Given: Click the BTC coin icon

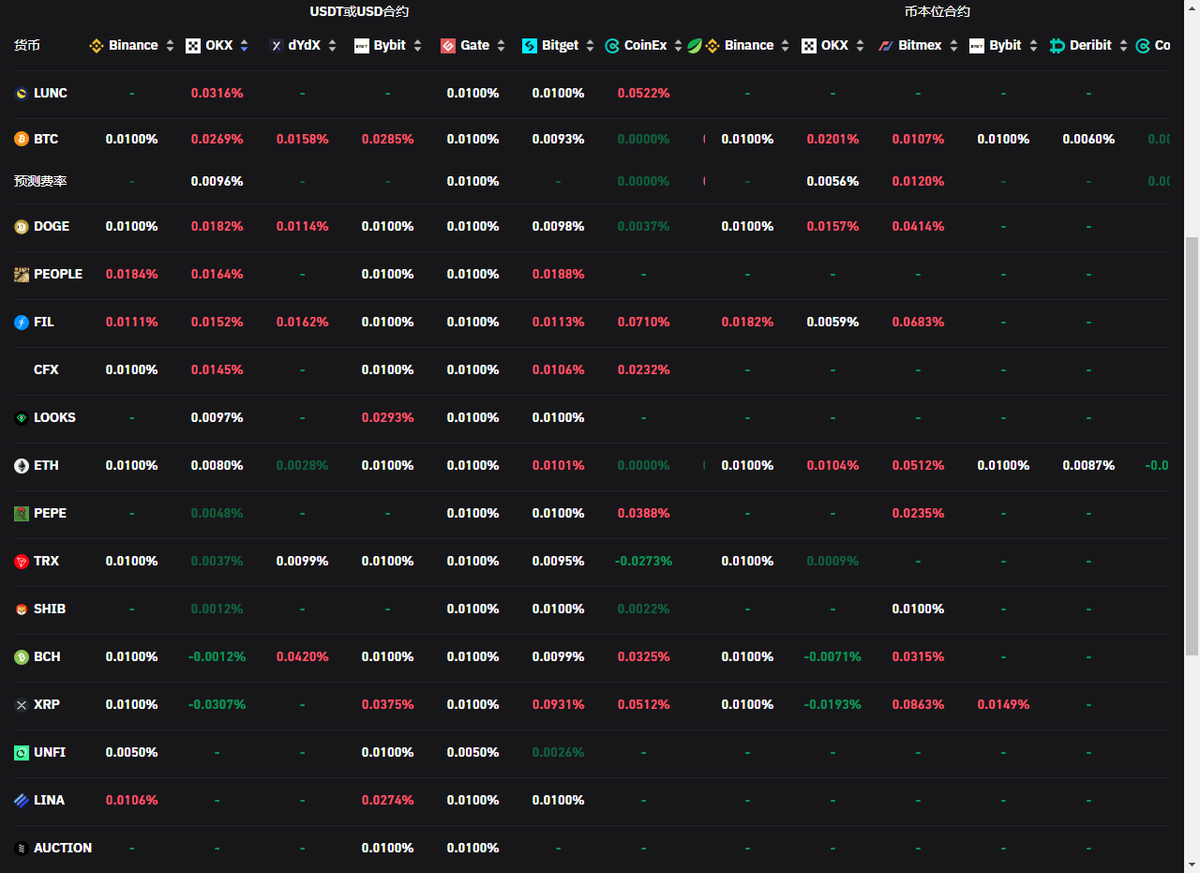Looking at the screenshot, I should pyautogui.click(x=21, y=139).
